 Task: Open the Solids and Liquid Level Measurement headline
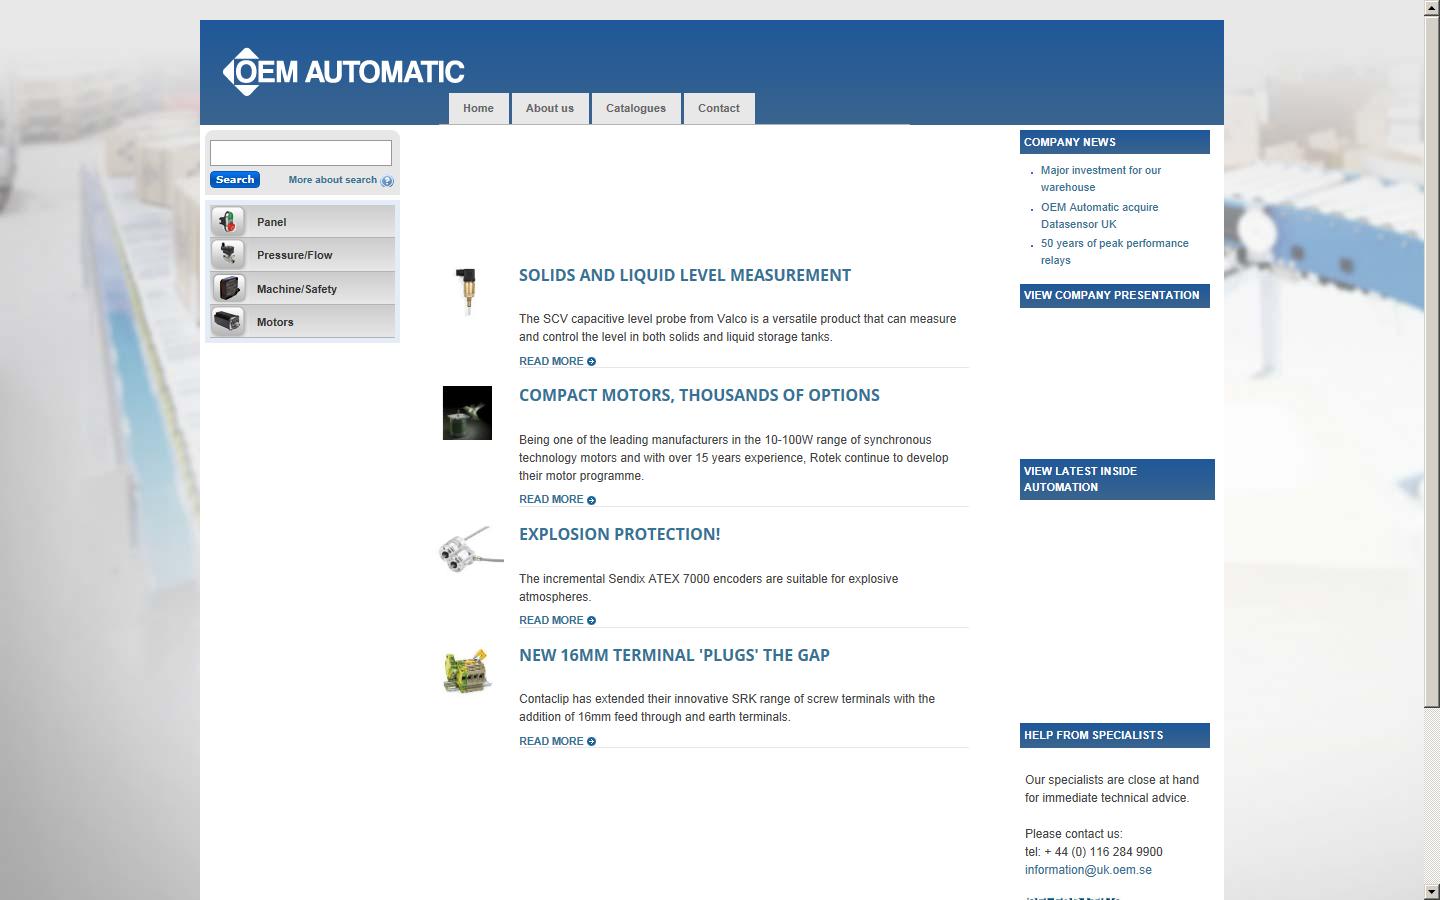click(684, 275)
